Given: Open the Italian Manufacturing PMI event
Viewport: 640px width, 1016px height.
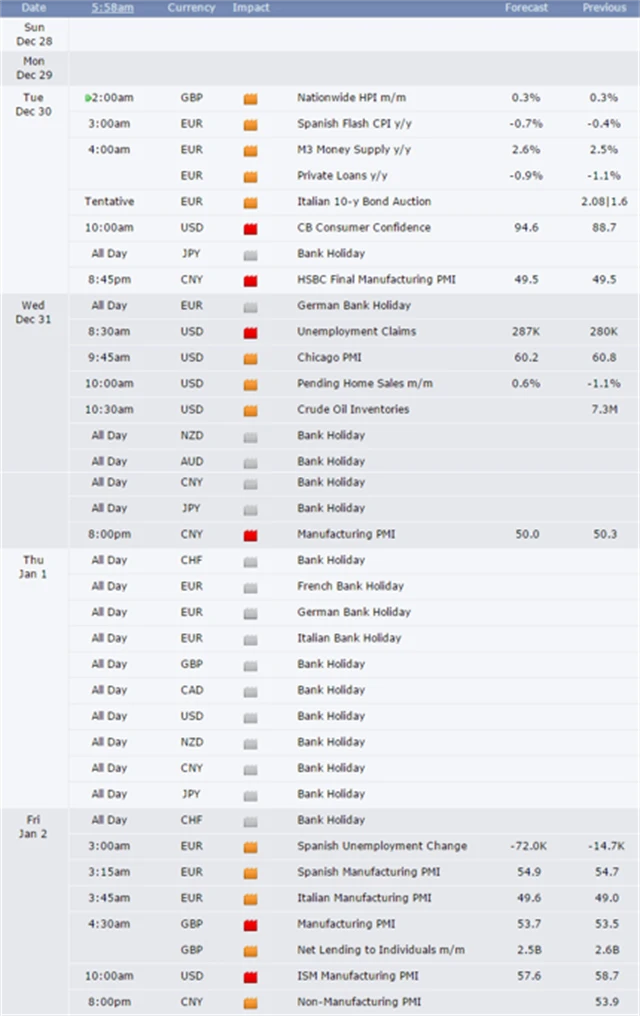Looking at the screenshot, I should 365,898.
